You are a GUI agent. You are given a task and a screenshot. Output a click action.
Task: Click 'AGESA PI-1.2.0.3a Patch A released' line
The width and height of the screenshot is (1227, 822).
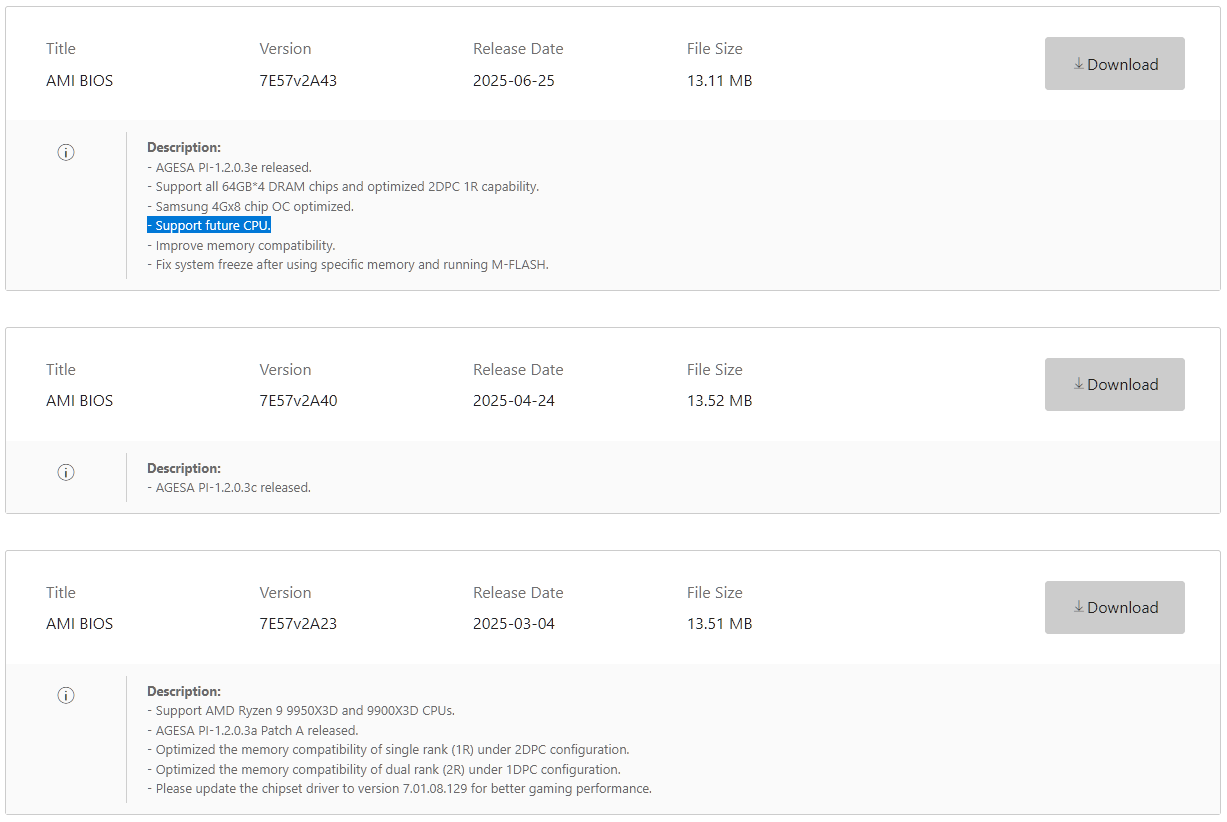click(252, 730)
